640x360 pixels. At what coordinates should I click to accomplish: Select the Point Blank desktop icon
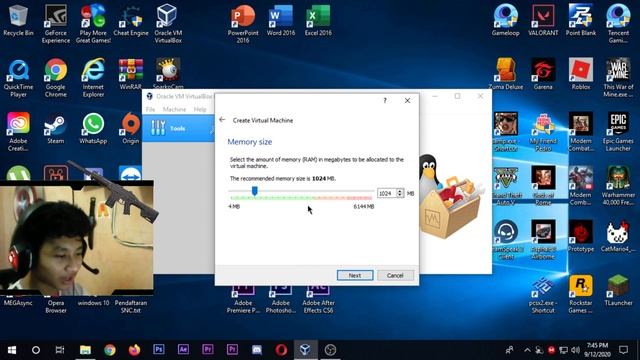tap(580, 20)
